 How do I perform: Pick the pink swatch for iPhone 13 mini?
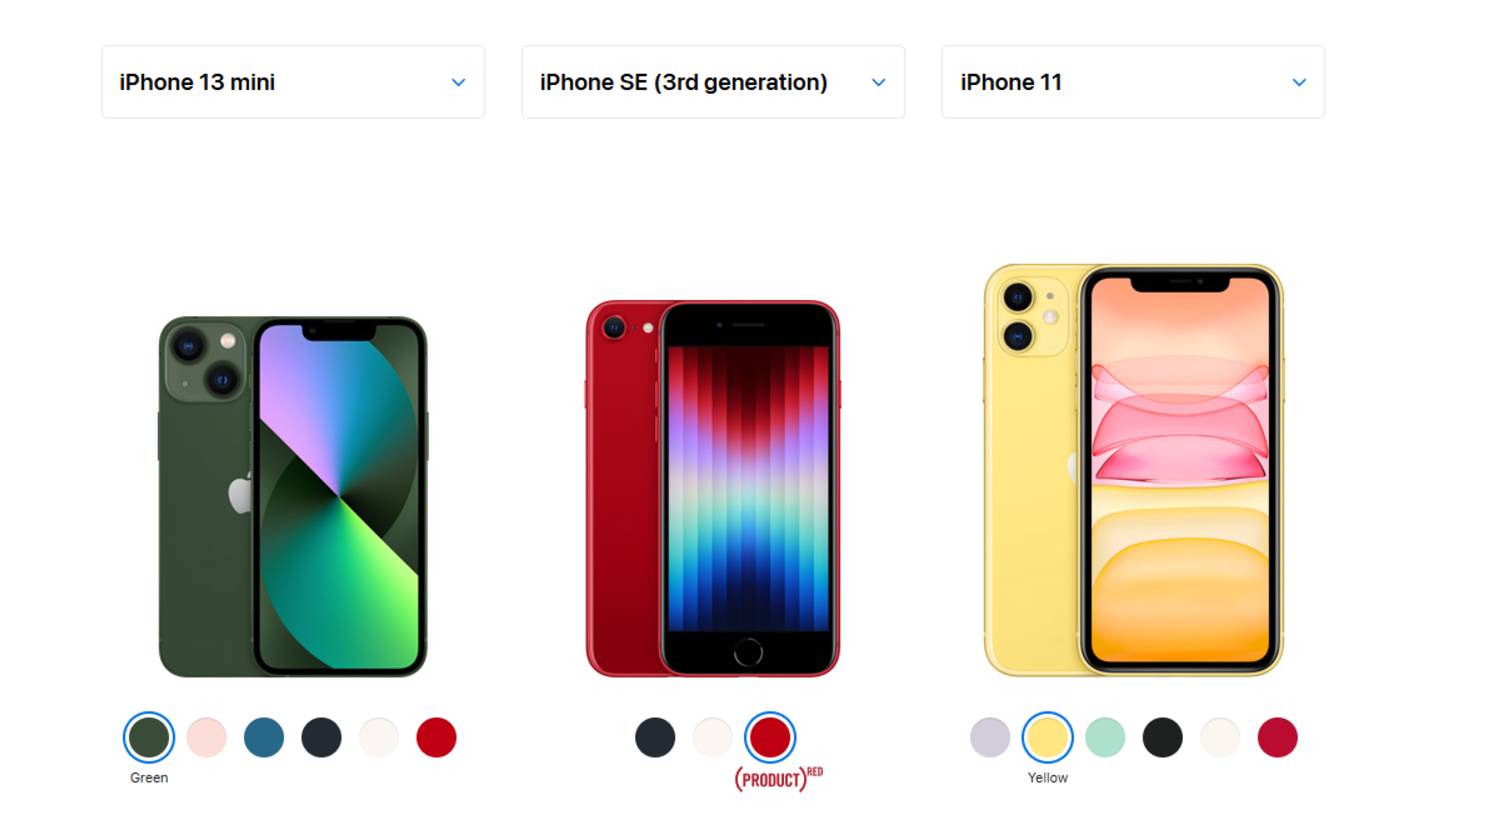coord(207,738)
